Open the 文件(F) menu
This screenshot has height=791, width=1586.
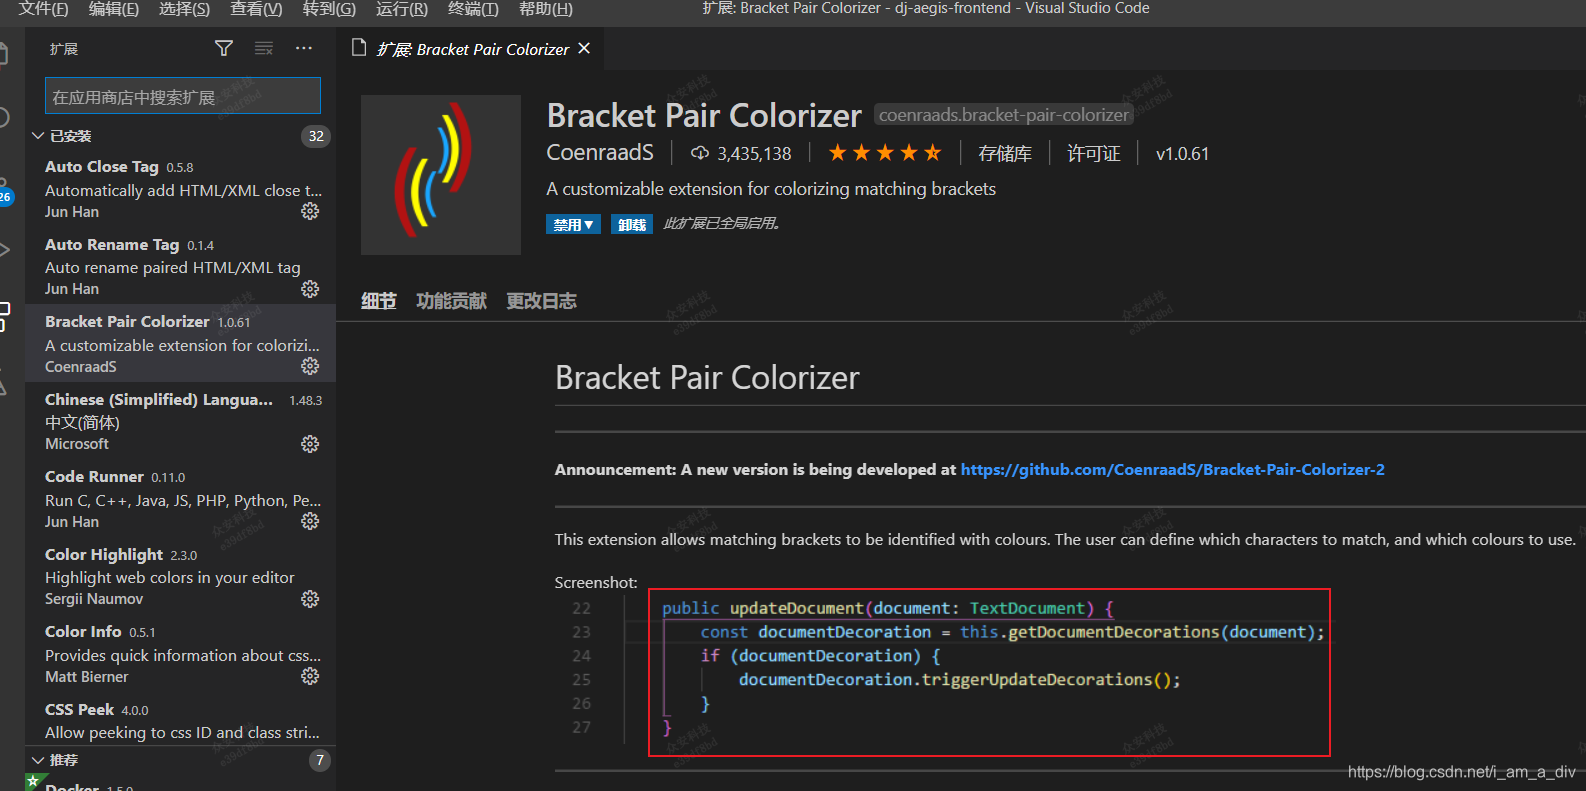point(43,9)
